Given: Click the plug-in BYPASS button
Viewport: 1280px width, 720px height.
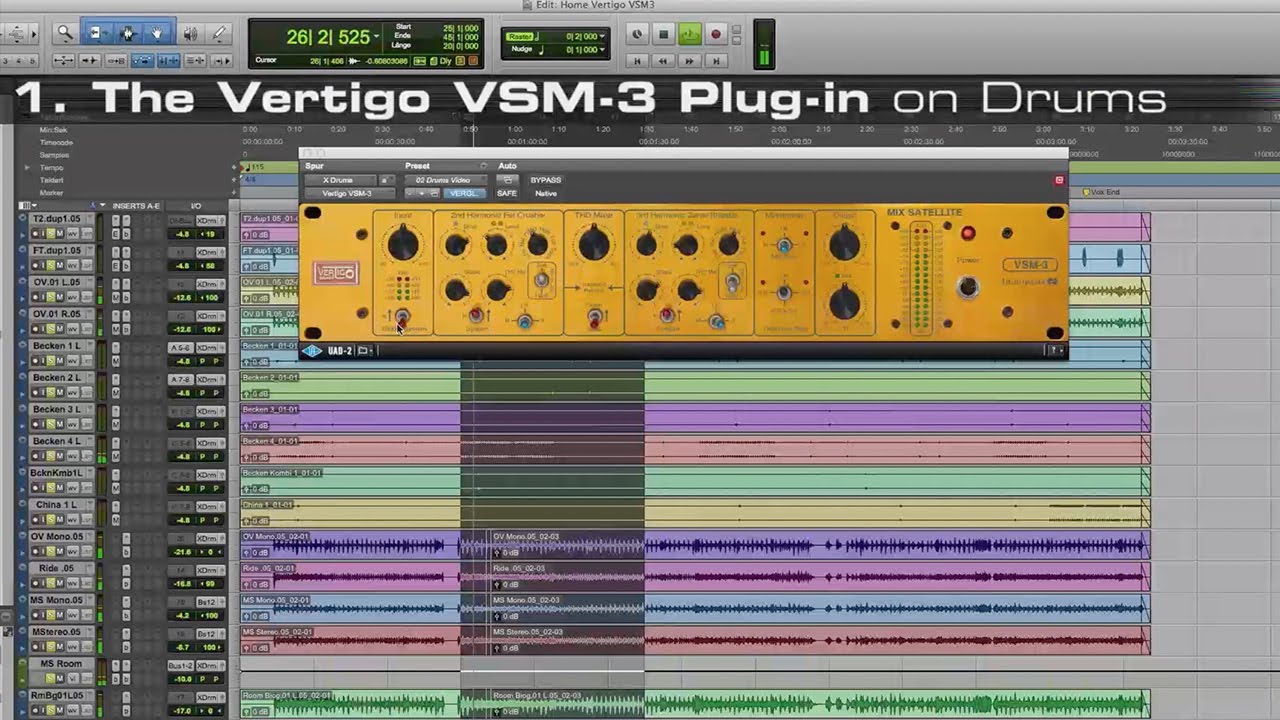Looking at the screenshot, I should pos(546,180).
